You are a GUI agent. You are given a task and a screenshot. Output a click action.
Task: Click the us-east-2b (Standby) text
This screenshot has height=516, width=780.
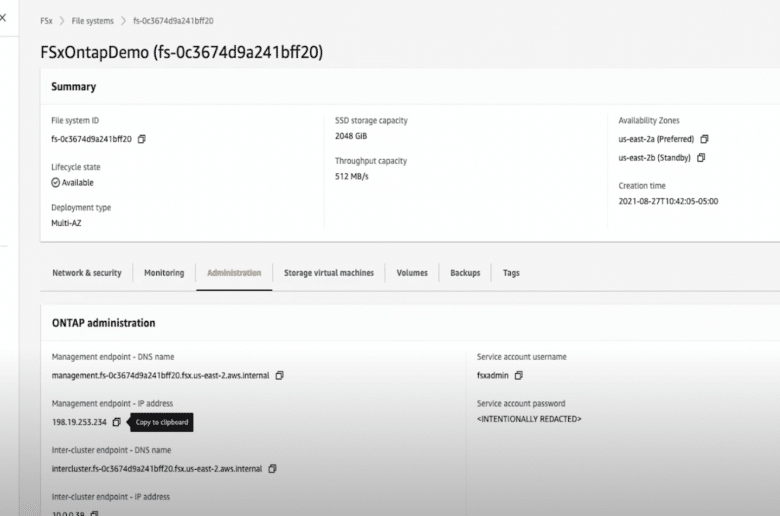655,158
